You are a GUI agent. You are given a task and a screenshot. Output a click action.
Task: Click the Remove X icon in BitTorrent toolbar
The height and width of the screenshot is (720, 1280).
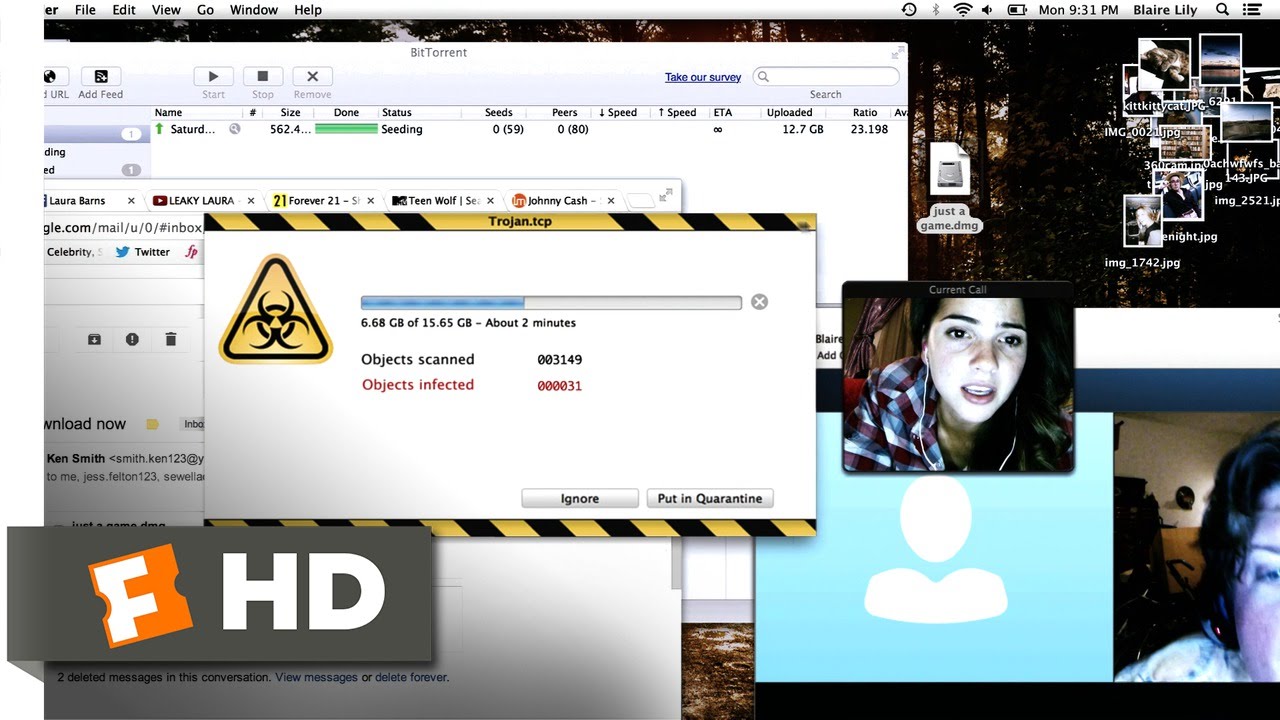tap(312, 76)
